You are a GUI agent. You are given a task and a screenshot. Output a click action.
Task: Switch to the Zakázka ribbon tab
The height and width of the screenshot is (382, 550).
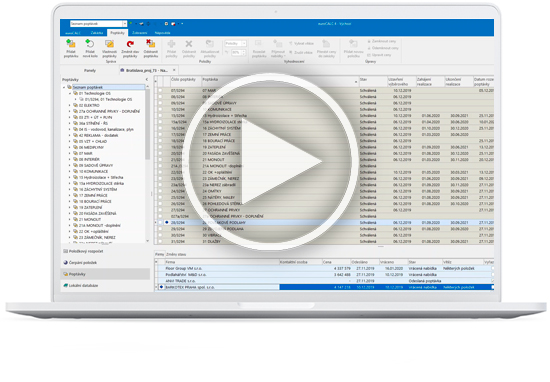tap(97, 33)
